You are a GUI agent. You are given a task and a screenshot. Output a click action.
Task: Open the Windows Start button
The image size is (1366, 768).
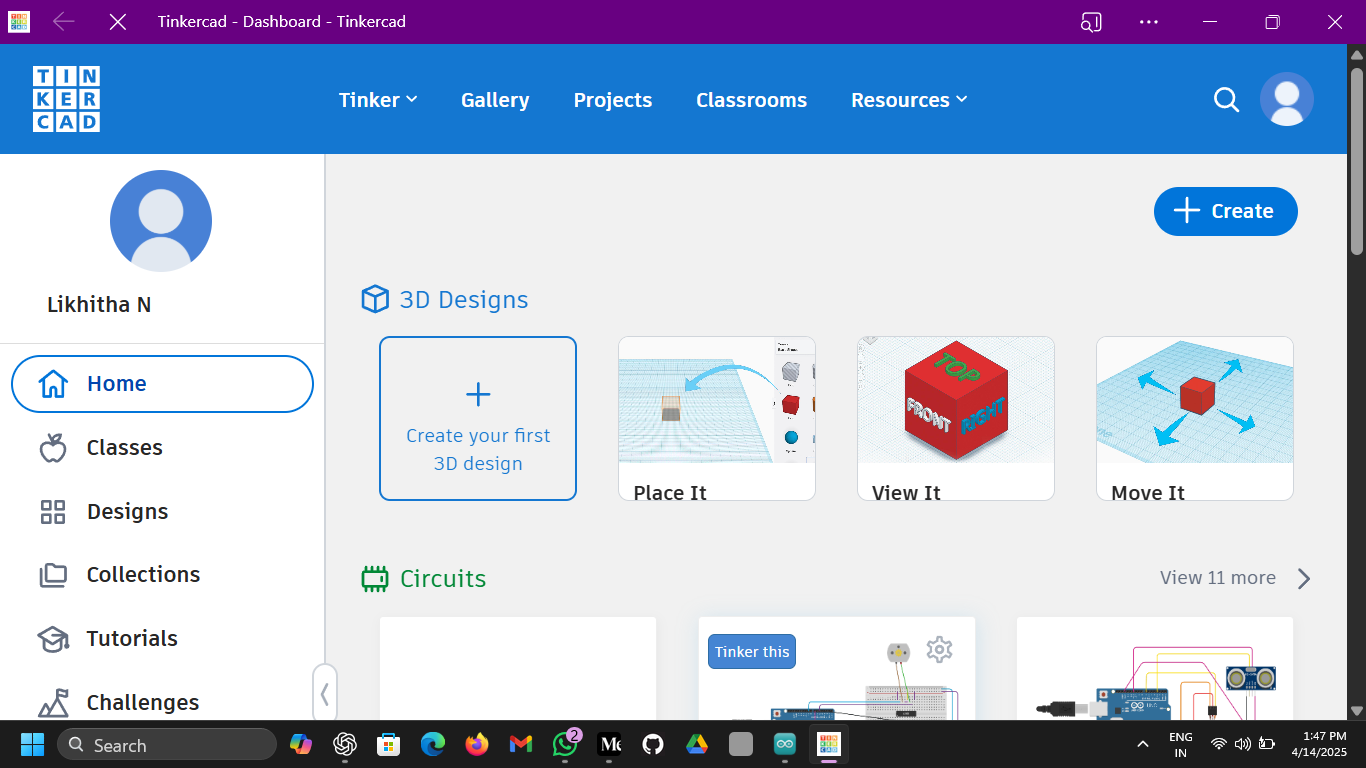click(32, 745)
